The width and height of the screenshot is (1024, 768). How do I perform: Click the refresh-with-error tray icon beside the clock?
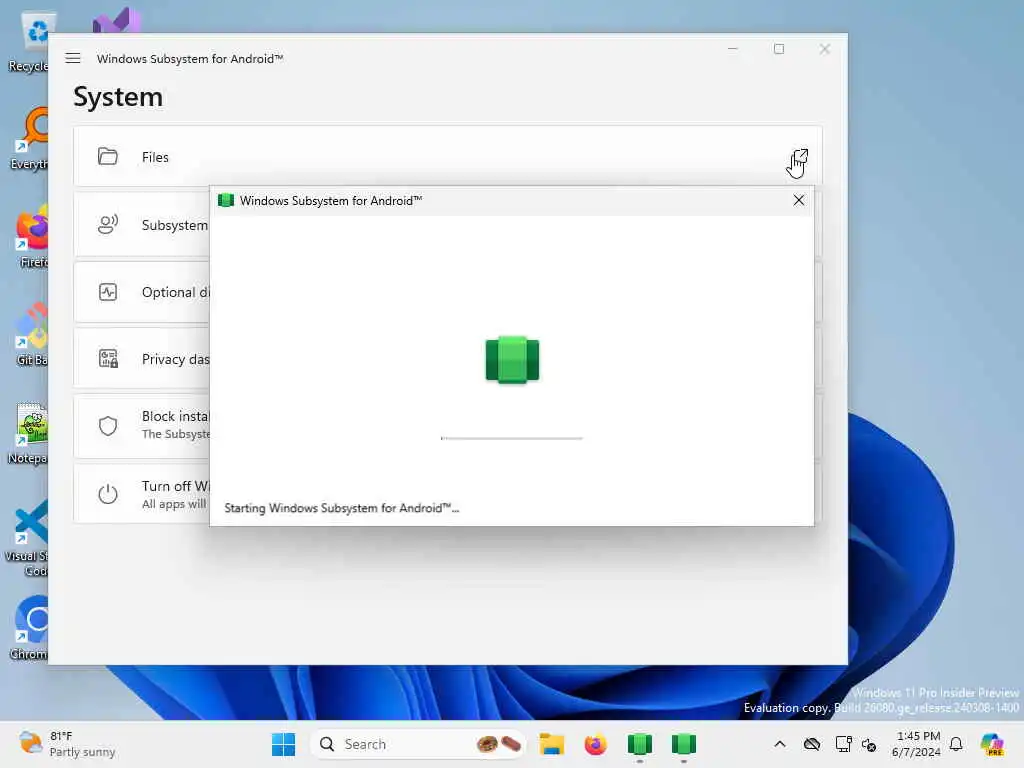point(869,744)
